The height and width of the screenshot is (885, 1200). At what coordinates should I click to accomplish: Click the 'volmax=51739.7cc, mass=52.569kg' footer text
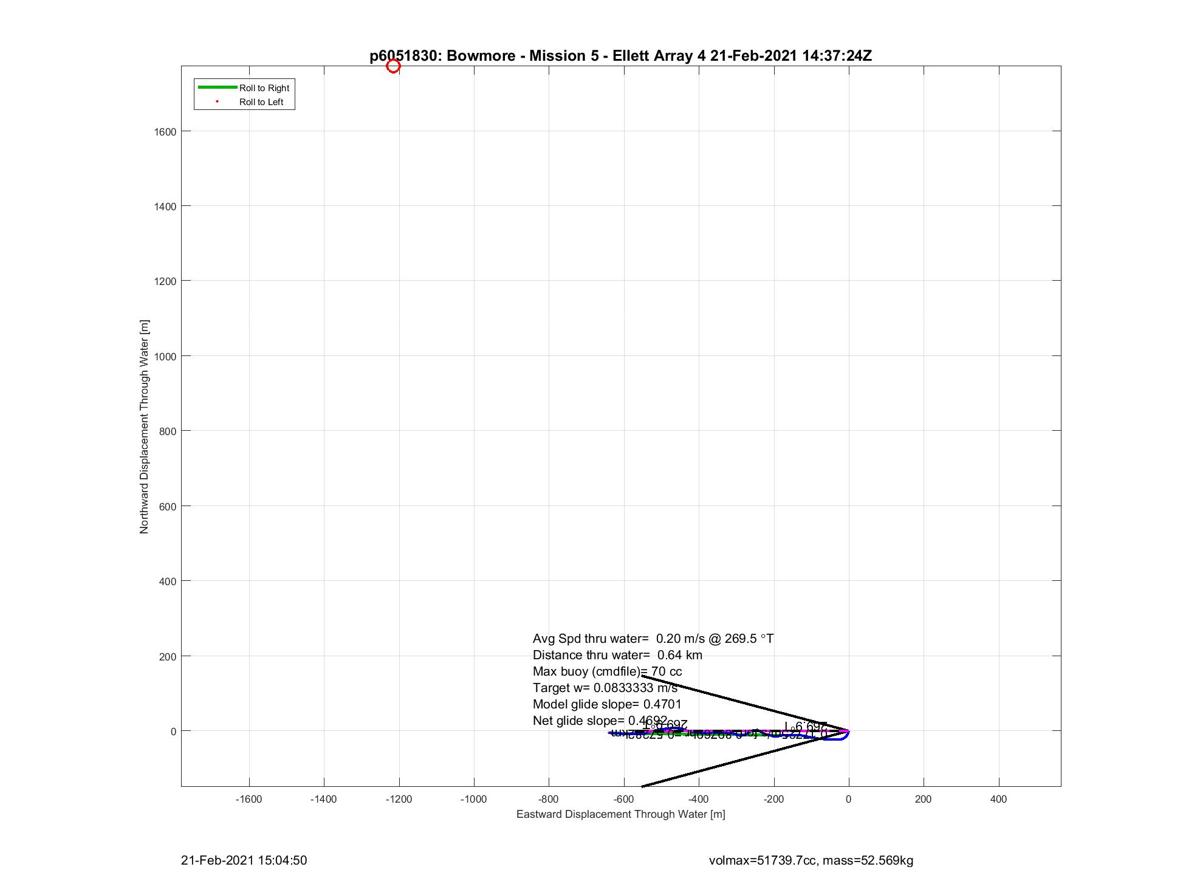[x=811, y=860]
